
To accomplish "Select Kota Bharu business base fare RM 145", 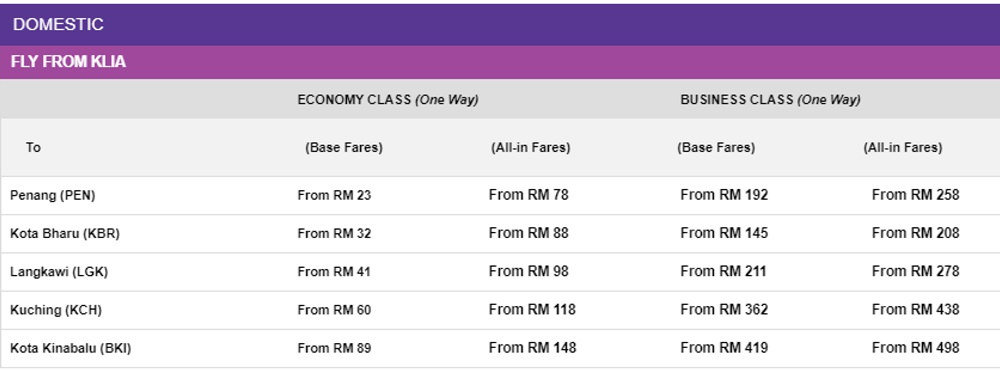I will point(724,233).
